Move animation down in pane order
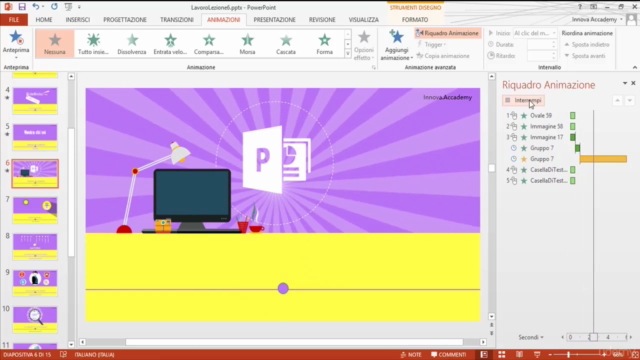This screenshot has height=360, width=640. coord(630,100)
